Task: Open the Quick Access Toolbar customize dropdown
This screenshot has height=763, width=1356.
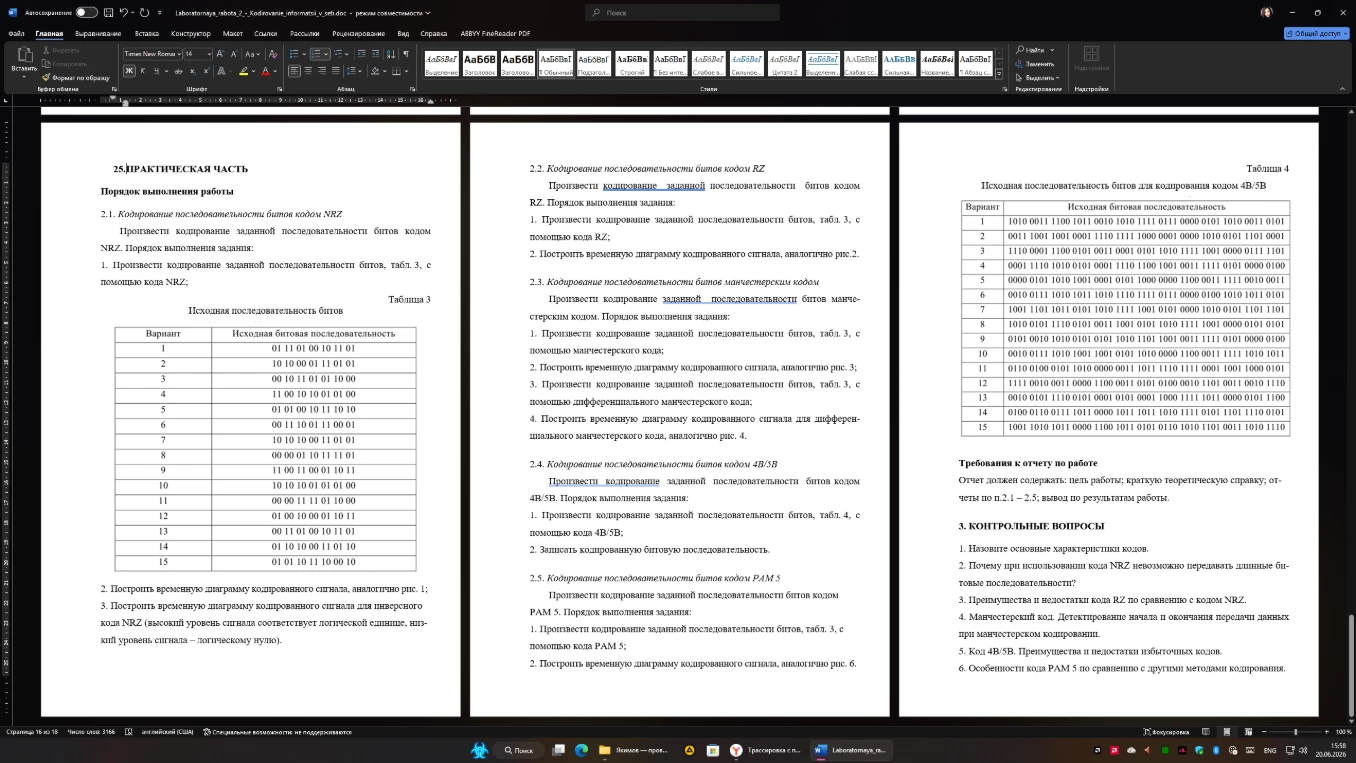Action: [160, 12]
